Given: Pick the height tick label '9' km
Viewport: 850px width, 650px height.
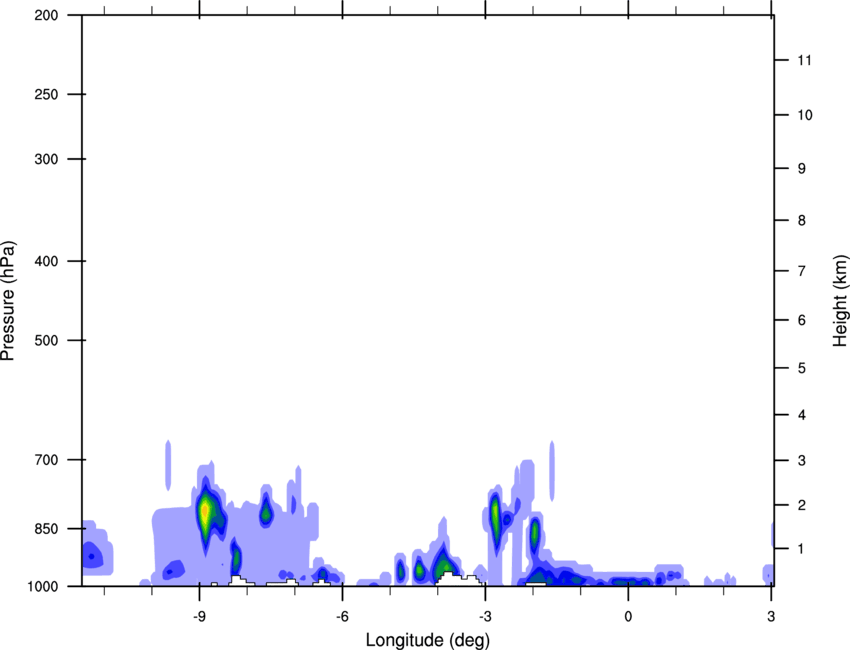Looking at the screenshot, I should tap(801, 169).
